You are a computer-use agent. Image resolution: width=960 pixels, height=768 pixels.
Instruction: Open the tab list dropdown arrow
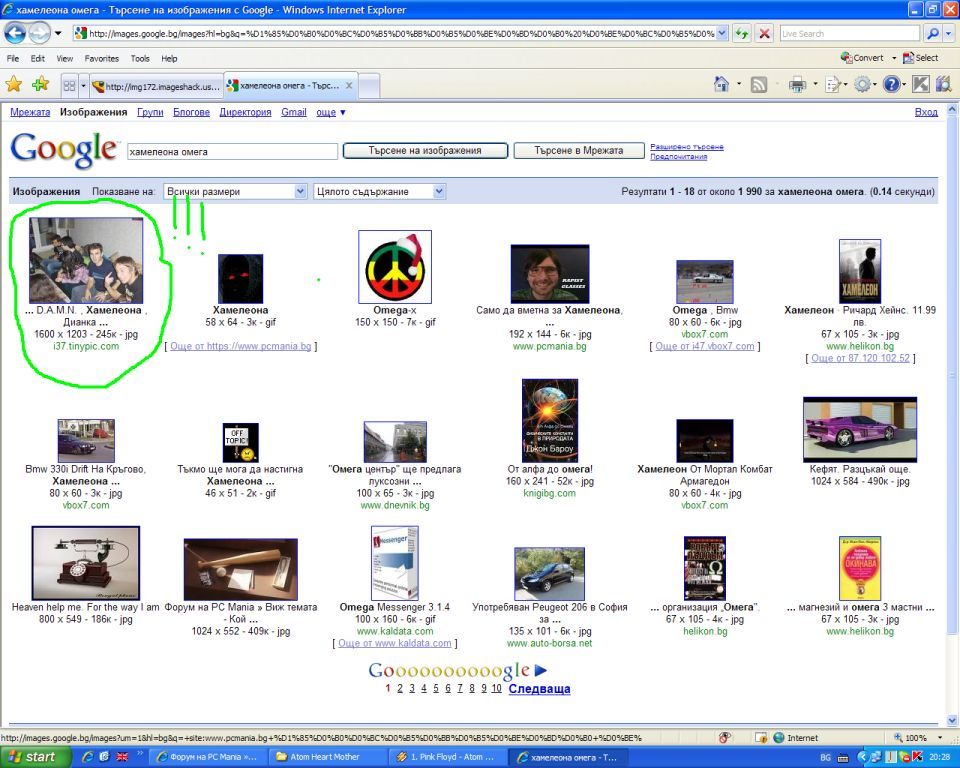83,86
